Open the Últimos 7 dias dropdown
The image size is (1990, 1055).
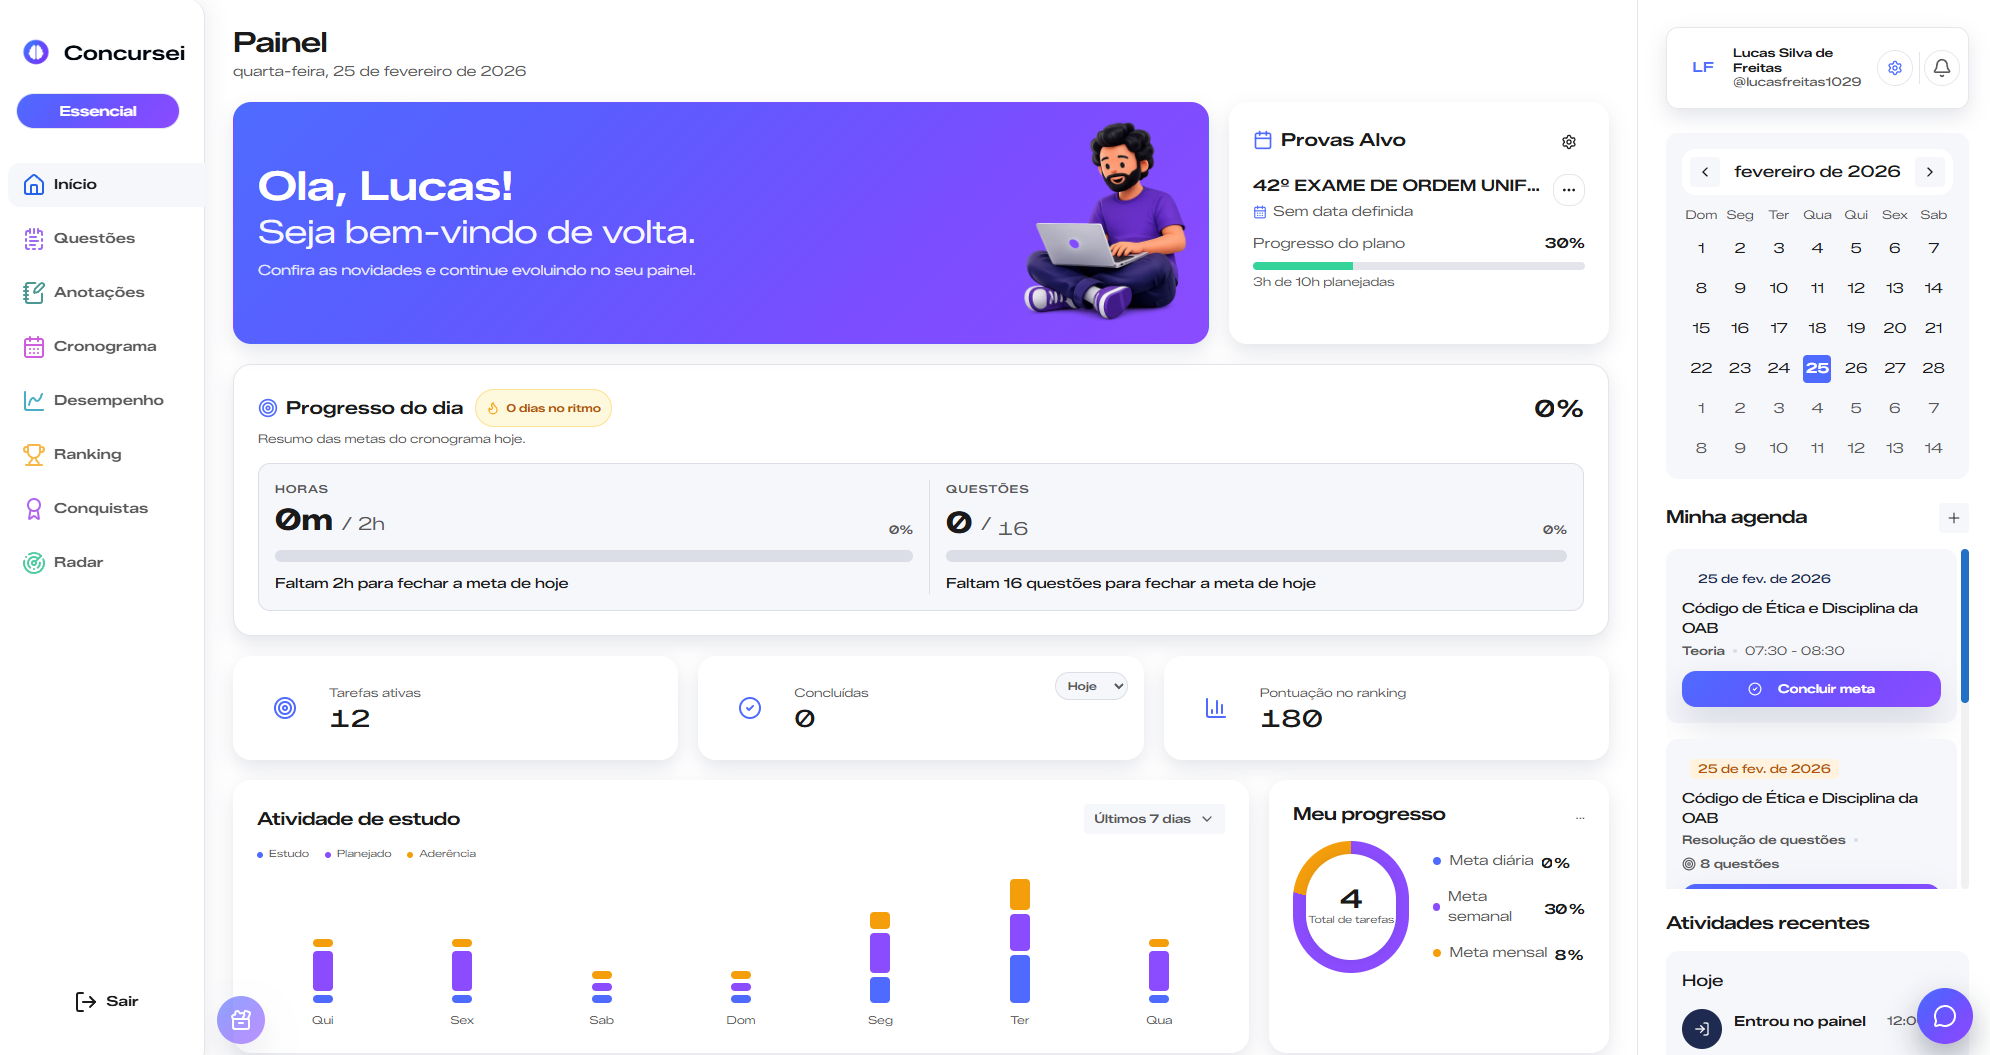(1153, 819)
